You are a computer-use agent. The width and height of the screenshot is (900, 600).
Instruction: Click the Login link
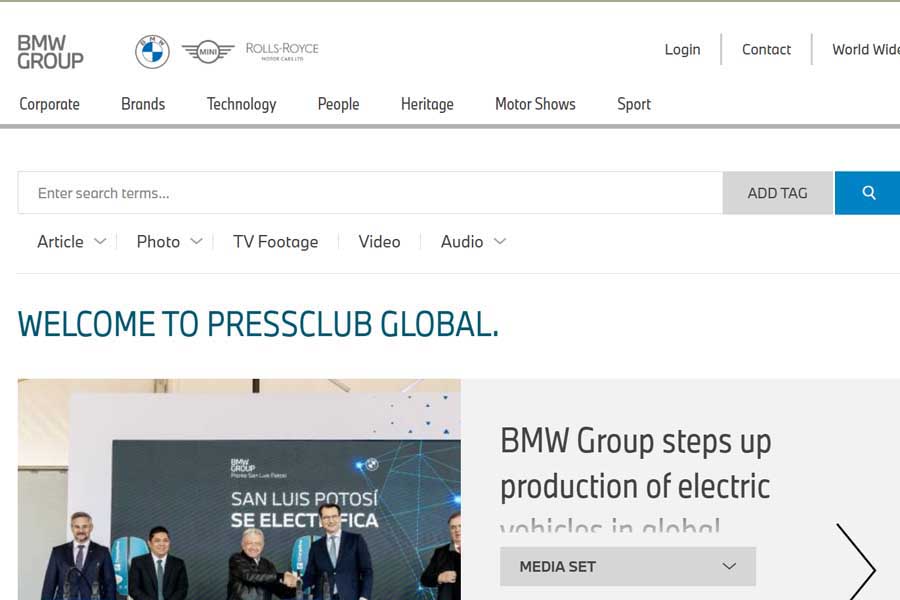(682, 49)
